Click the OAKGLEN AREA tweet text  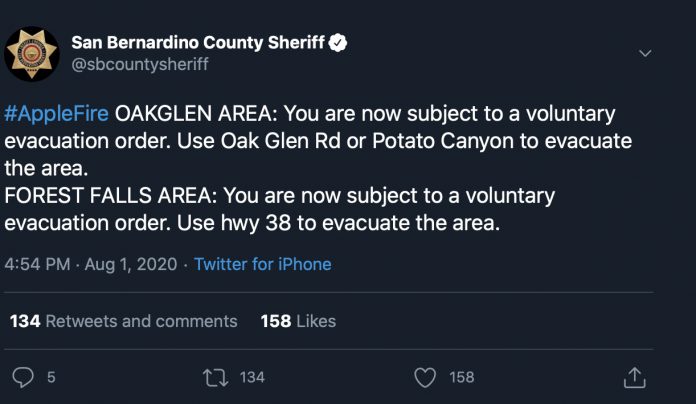pyautogui.click(x=196, y=114)
